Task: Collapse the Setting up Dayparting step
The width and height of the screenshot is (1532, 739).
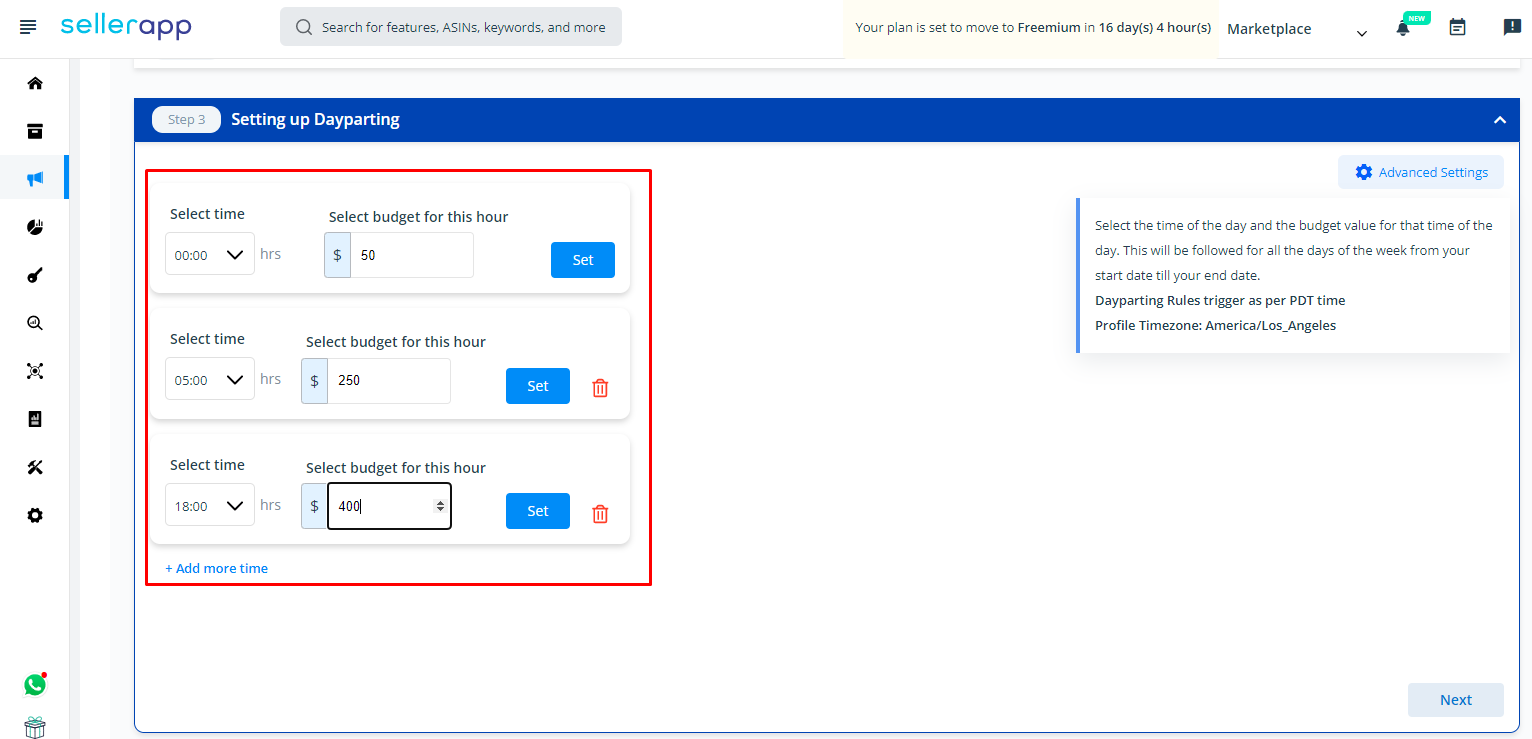Action: (x=1499, y=120)
